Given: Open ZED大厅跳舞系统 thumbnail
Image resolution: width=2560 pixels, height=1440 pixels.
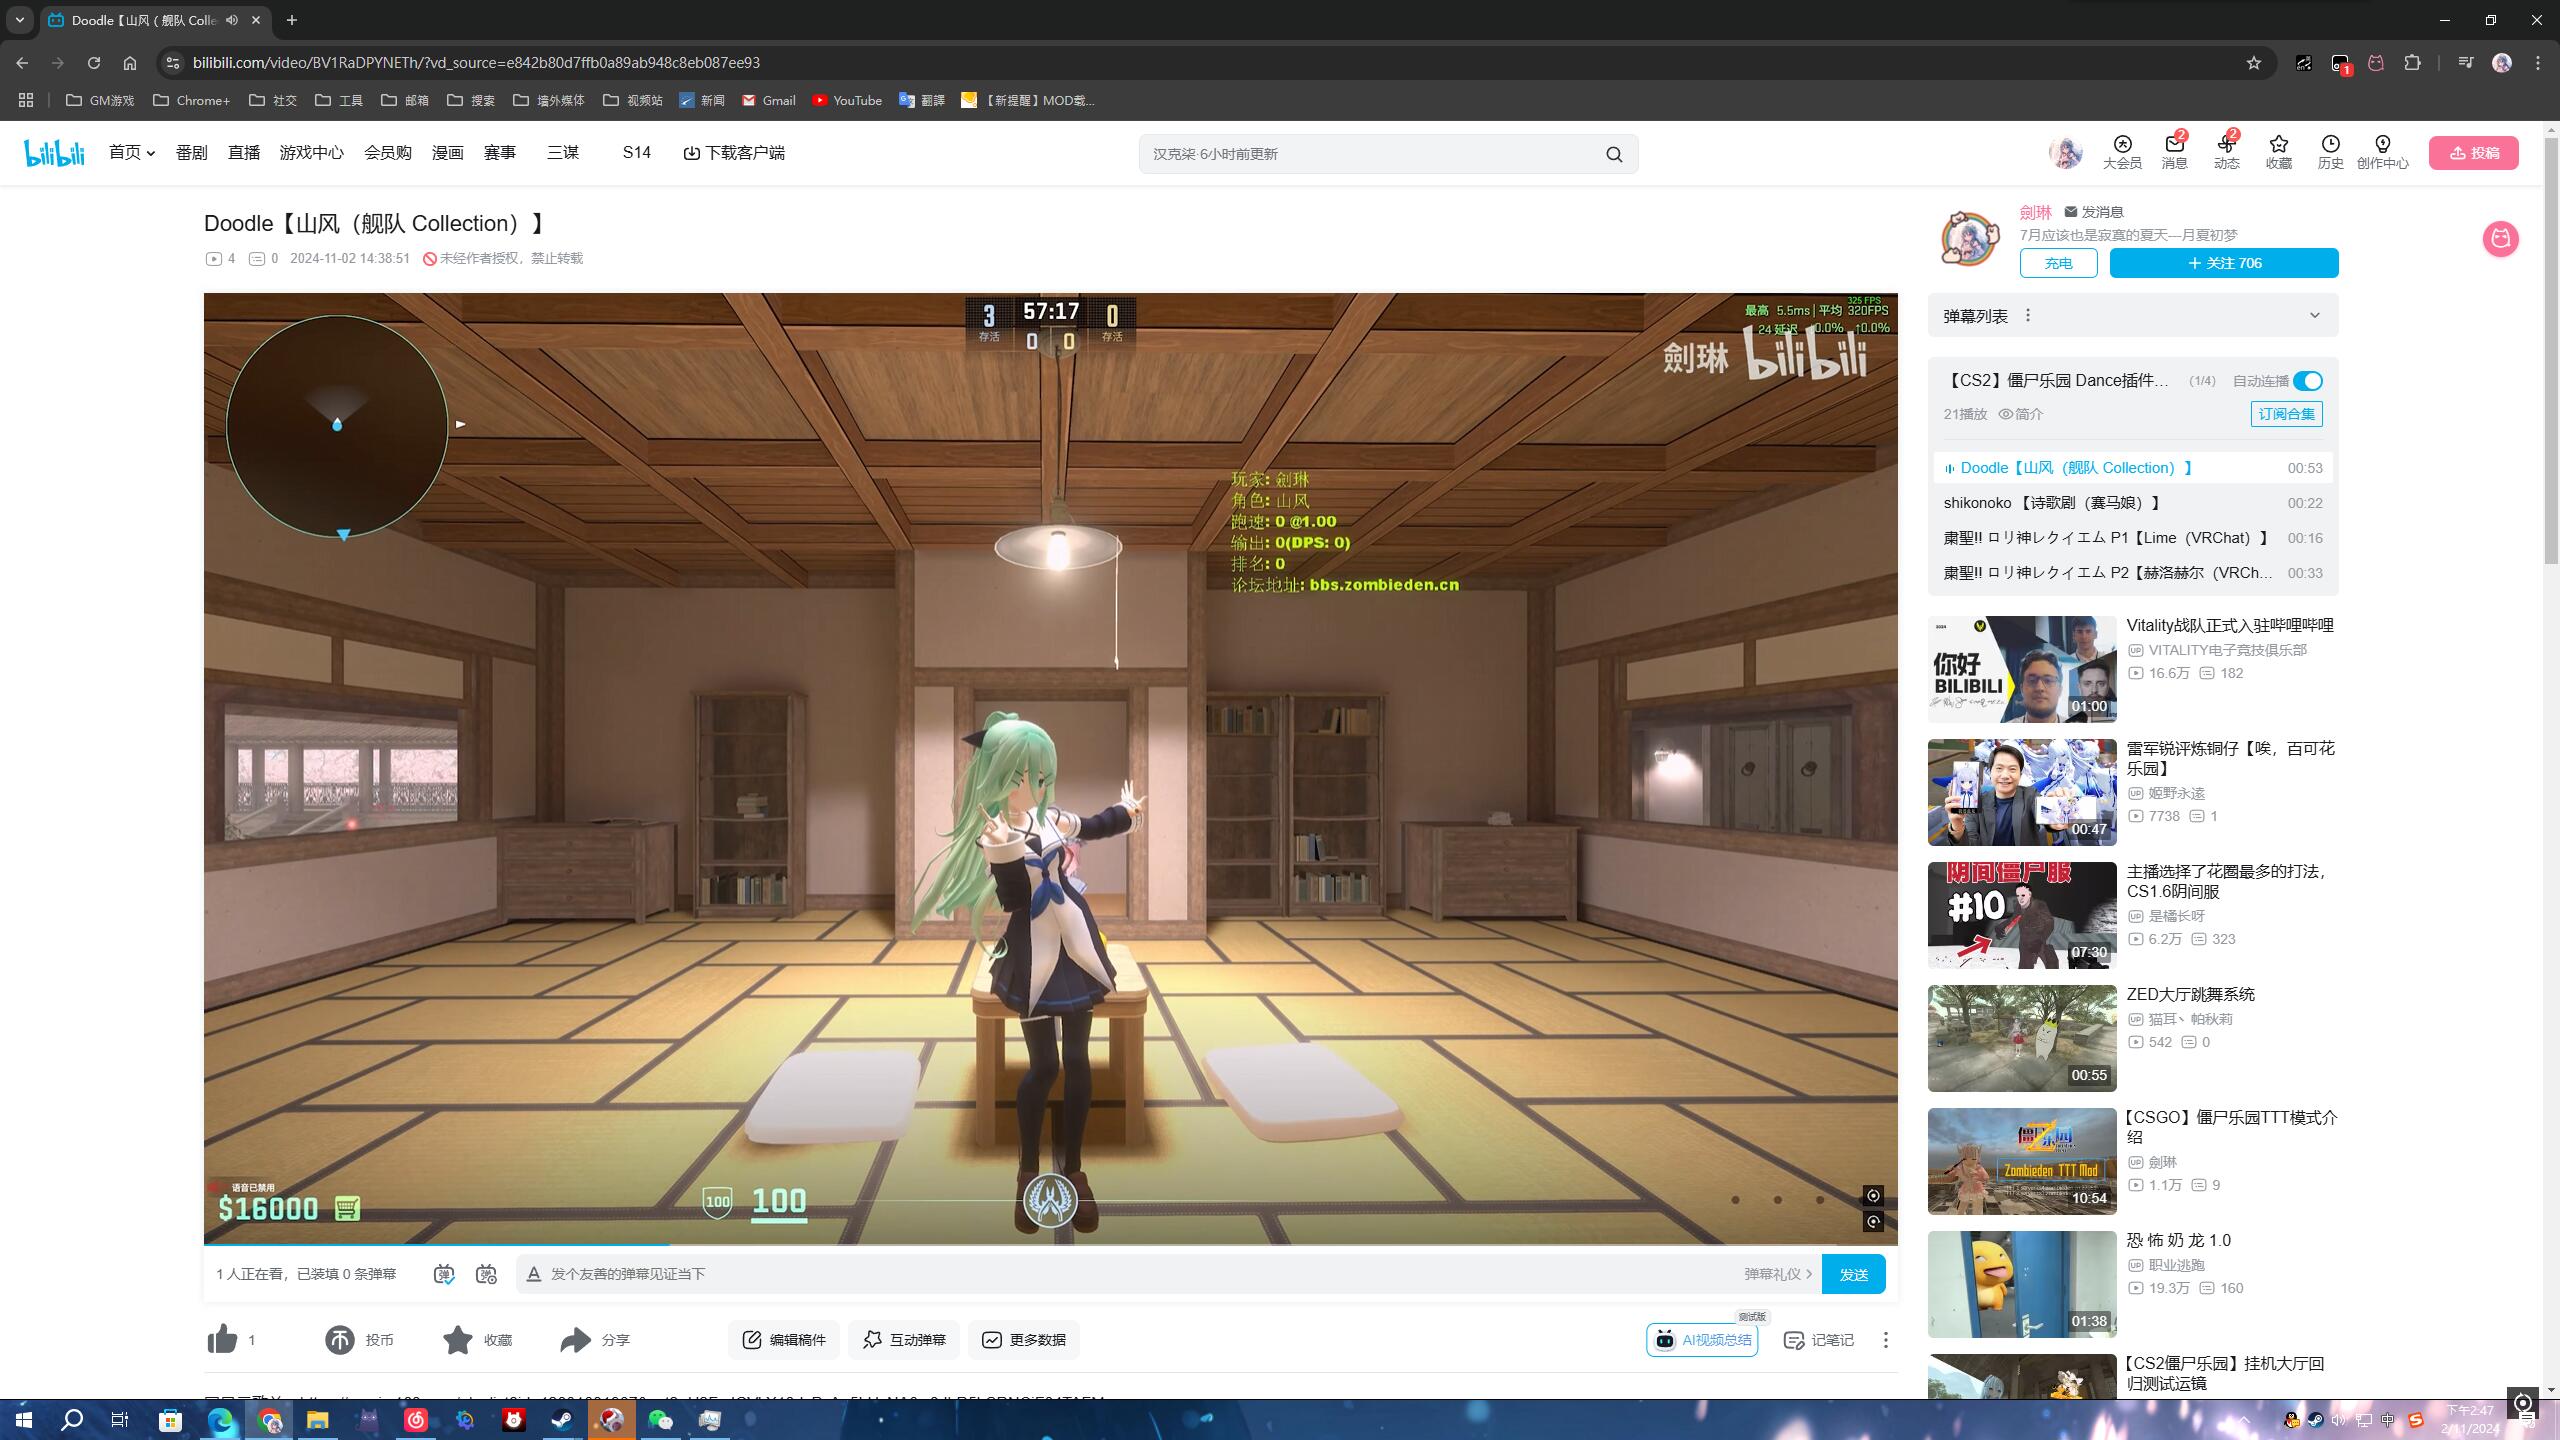Looking at the screenshot, I should [2022, 1038].
